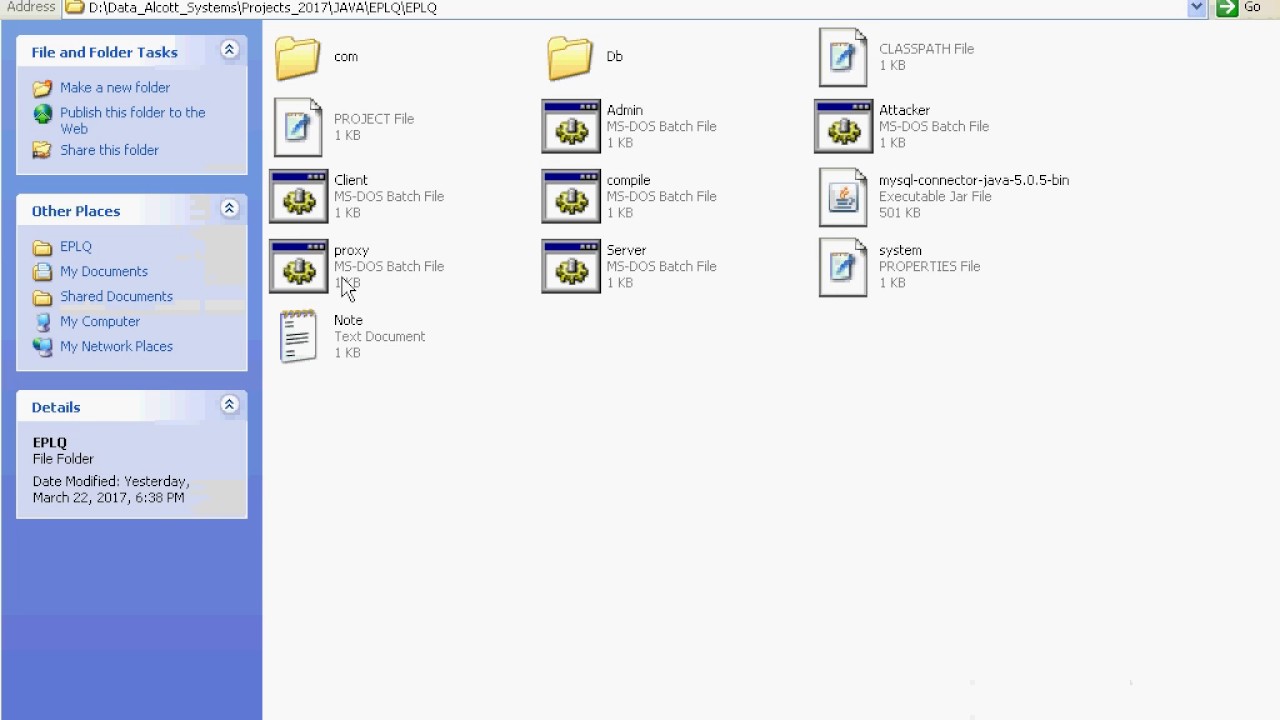The image size is (1280, 720).
Task: Select the system PROPERTIES file icon
Action: pyautogui.click(x=843, y=267)
